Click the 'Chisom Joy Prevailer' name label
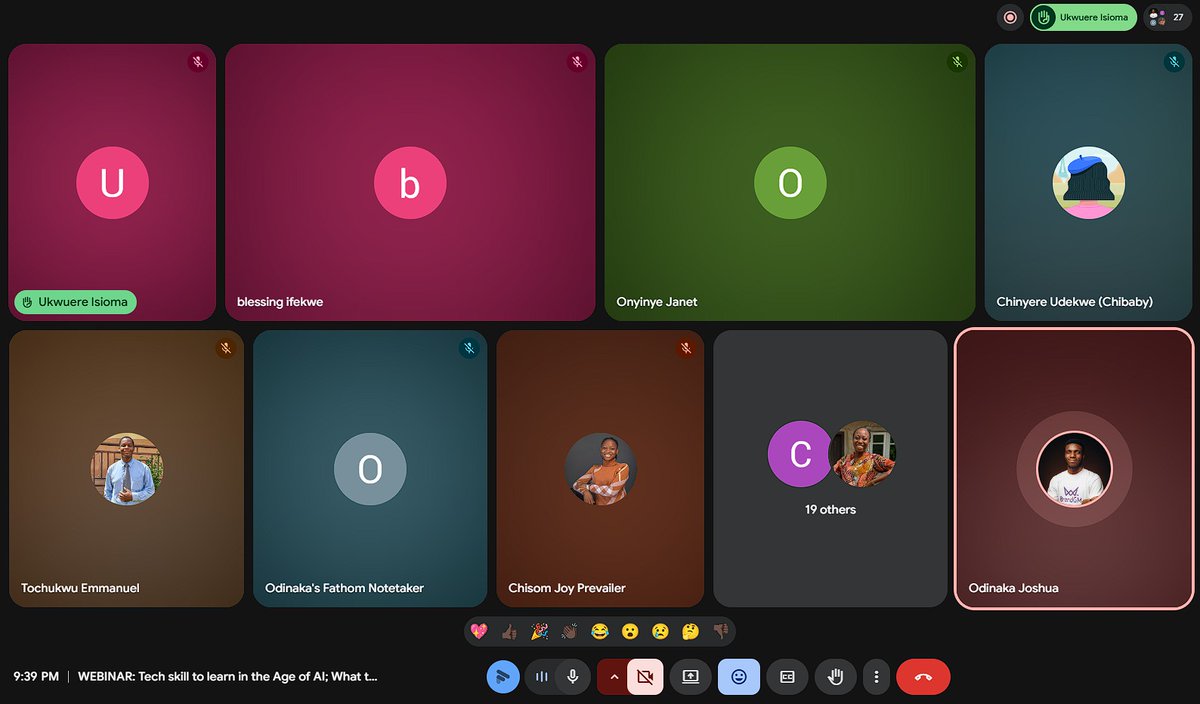The width and height of the screenshot is (1200, 704). [x=567, y=588]
